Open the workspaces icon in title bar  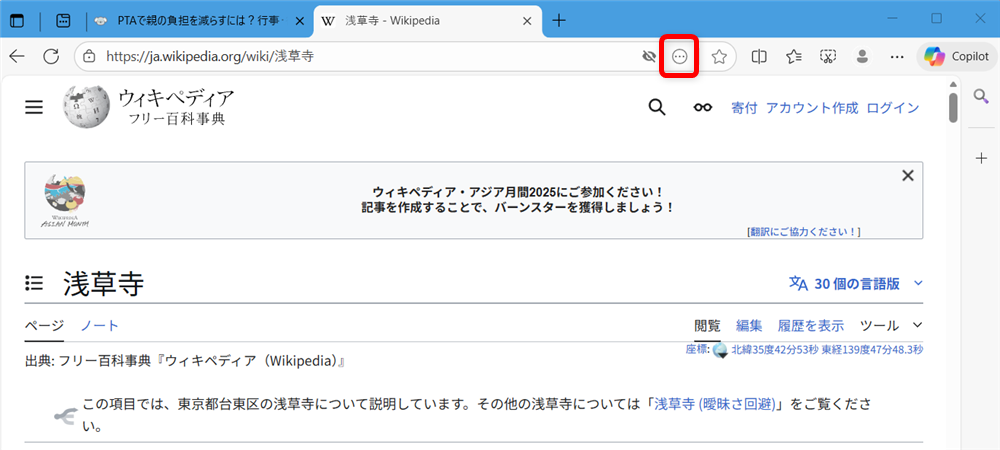pyautogui.click(x=64, y=20)
